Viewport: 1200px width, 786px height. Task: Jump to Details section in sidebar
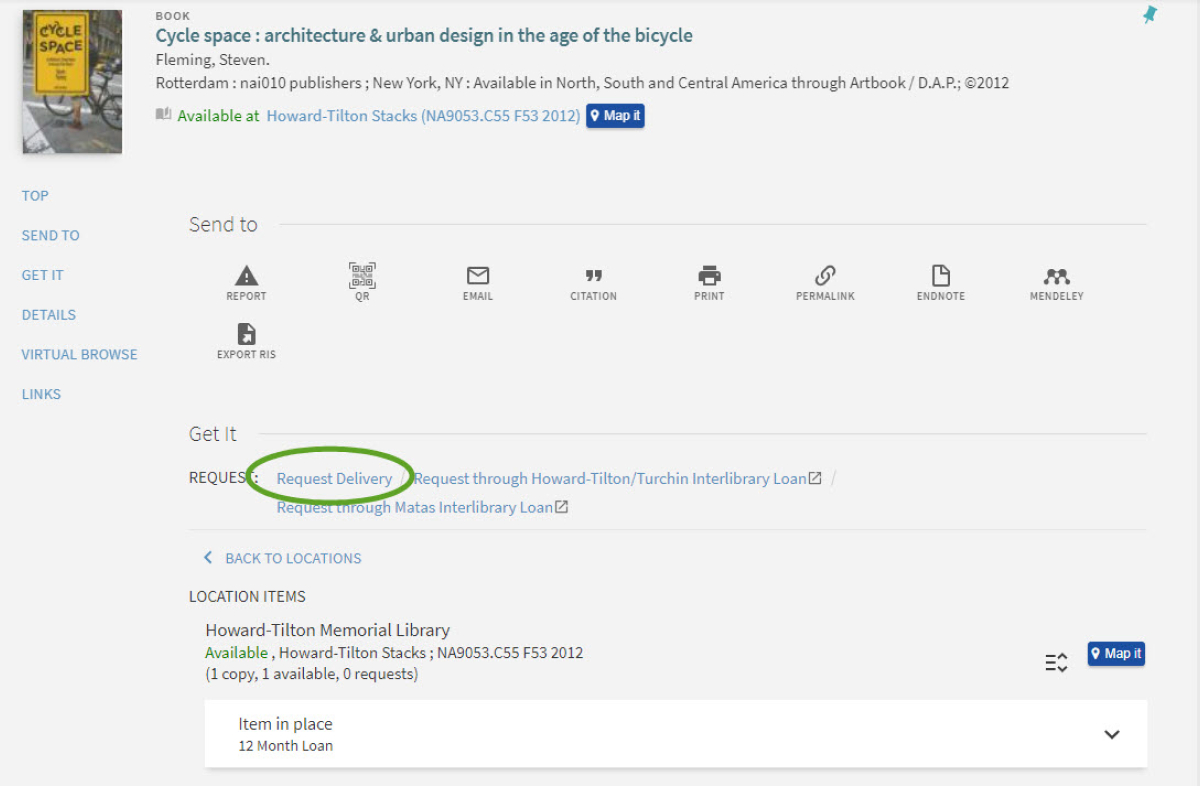[49, 315]
